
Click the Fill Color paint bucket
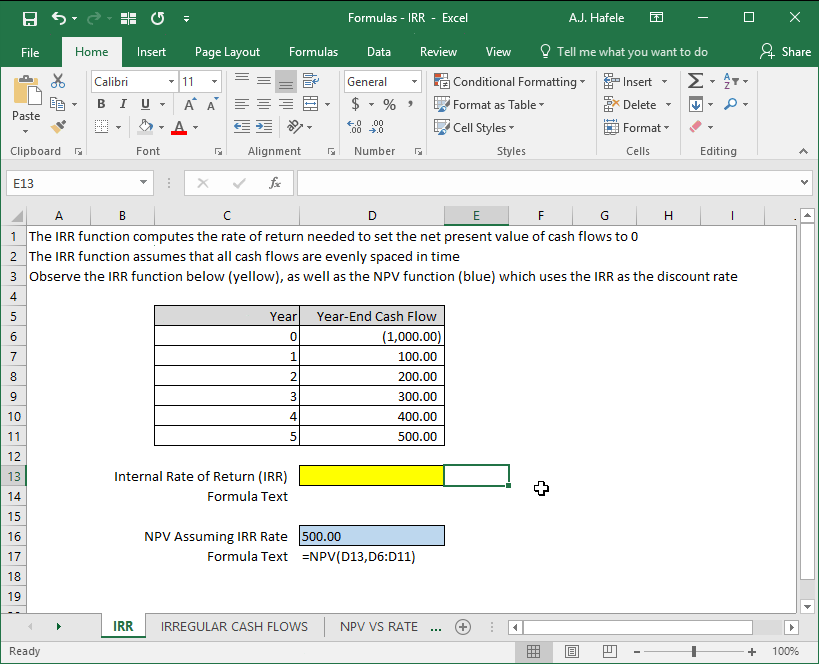click(x=146, y=127)
